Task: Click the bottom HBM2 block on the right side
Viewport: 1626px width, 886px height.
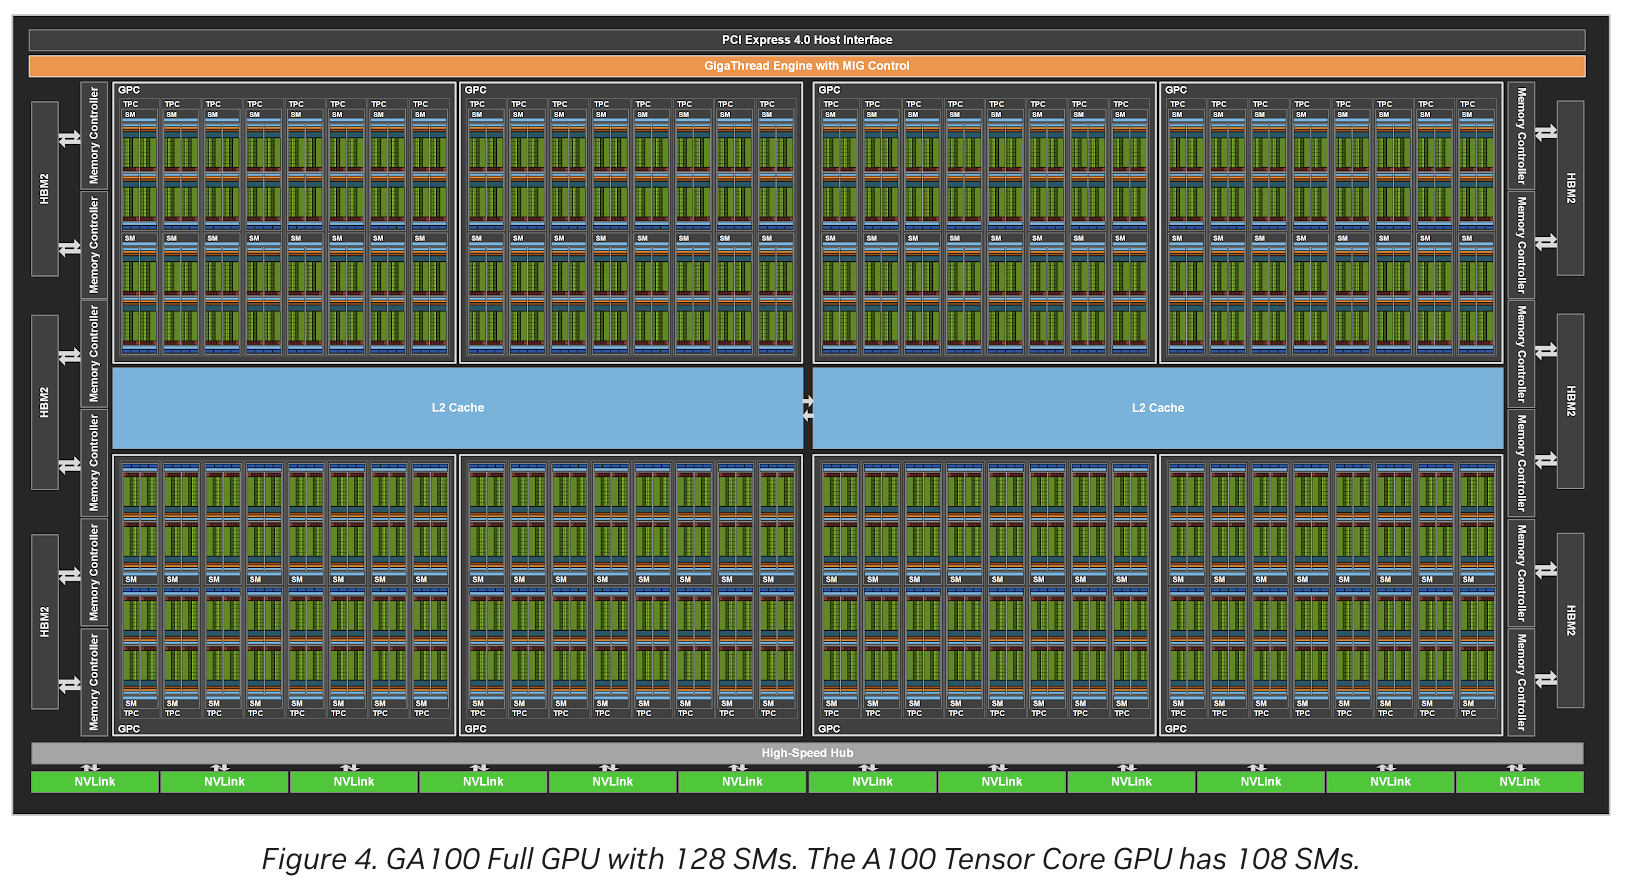Action: click(x=1570, y=620)
